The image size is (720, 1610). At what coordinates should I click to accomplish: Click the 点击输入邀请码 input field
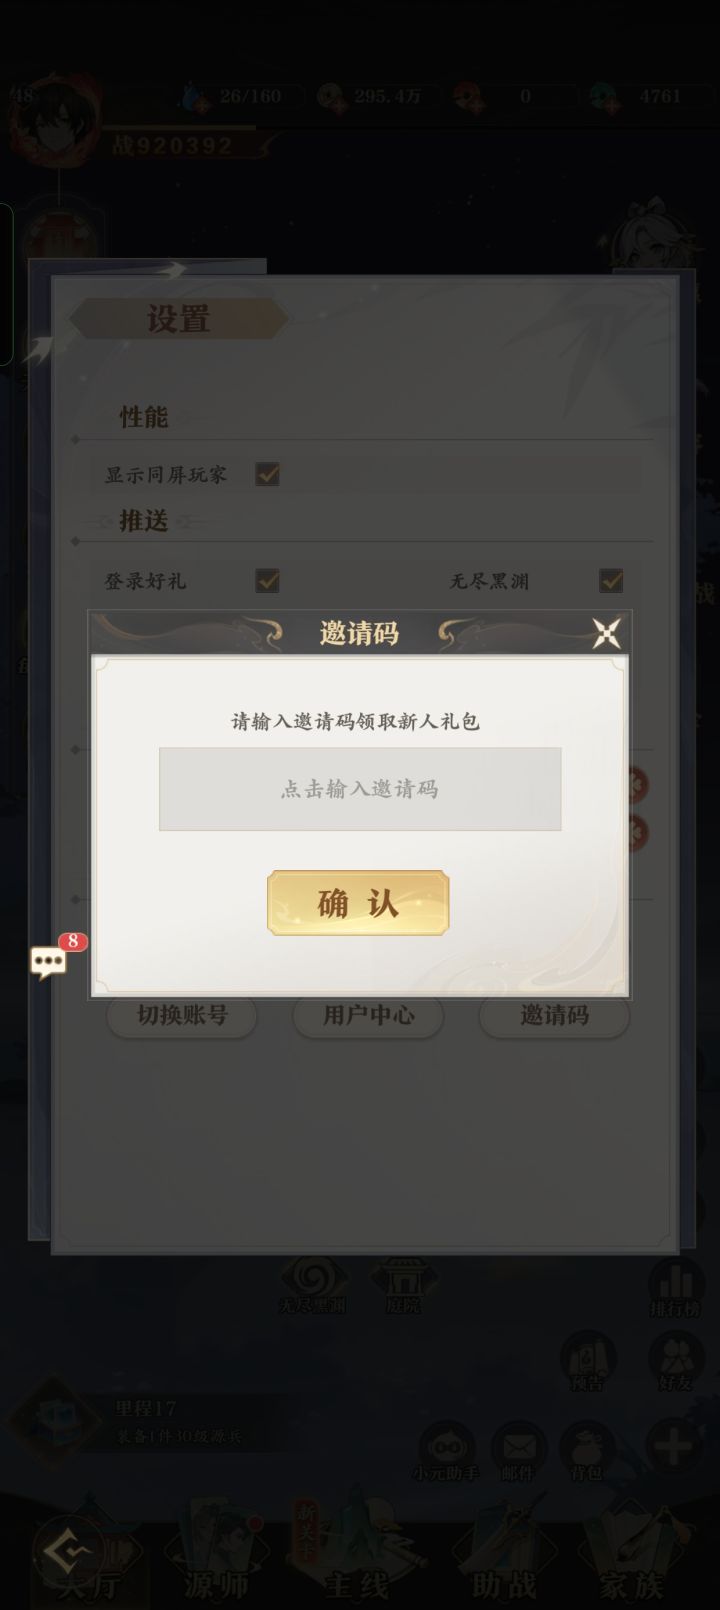coord(360,789)
